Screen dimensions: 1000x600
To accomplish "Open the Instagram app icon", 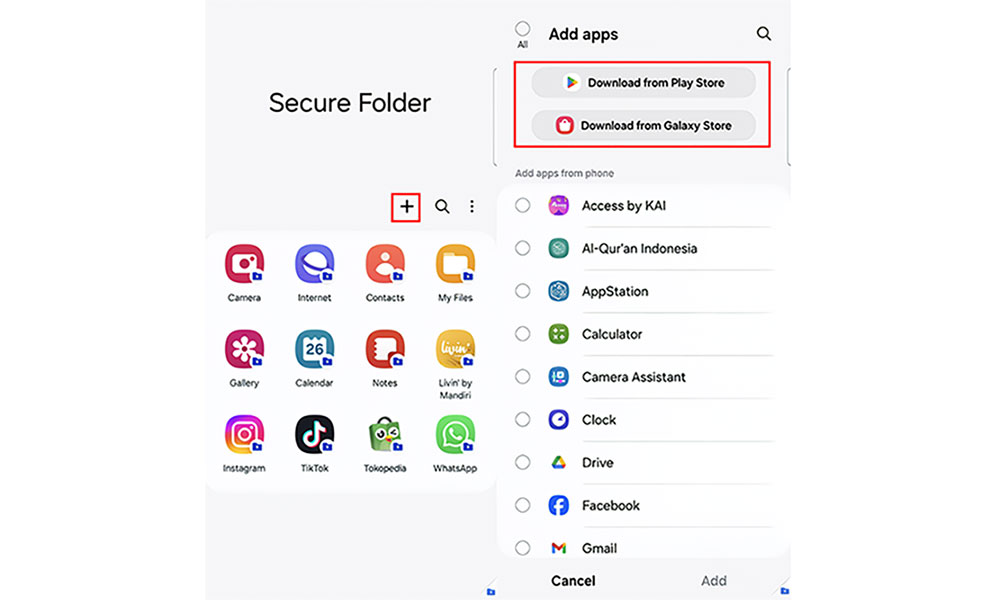I will [x=244, y=434].
